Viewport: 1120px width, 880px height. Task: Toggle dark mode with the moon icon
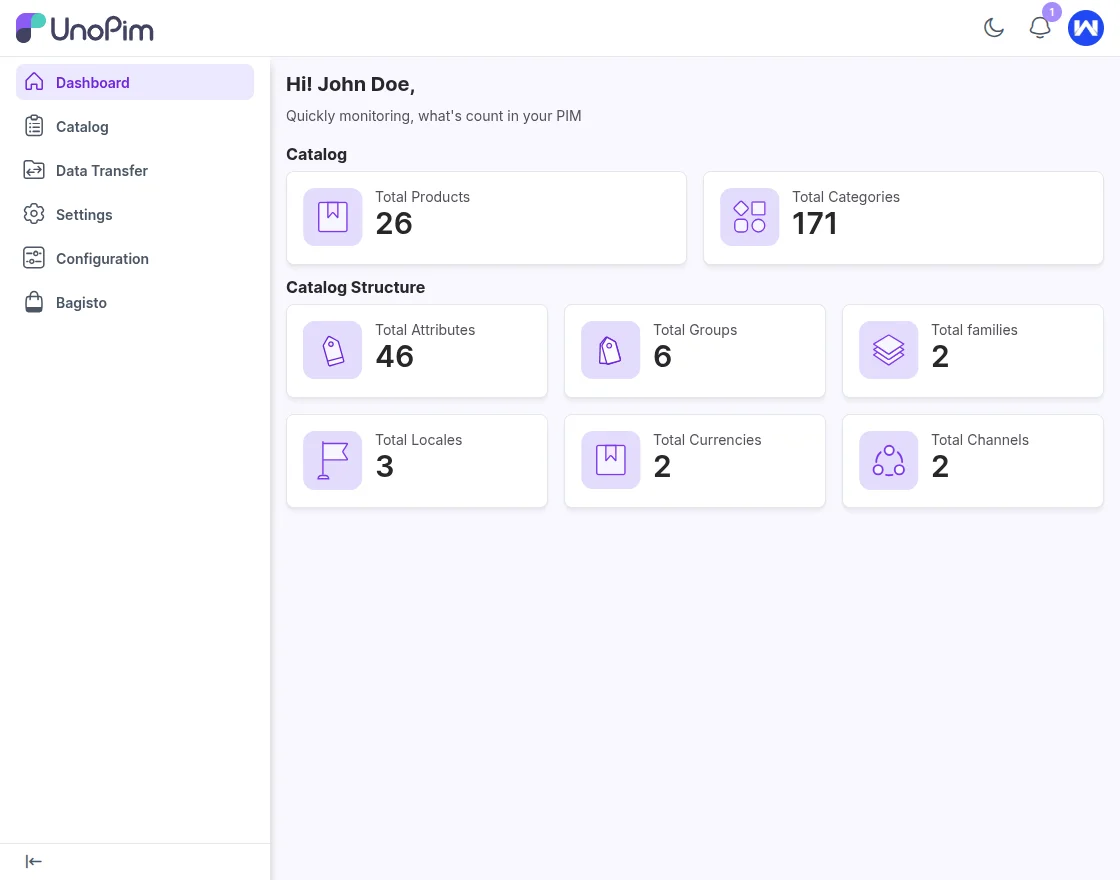pyautogui.click(x=994, y=28)
